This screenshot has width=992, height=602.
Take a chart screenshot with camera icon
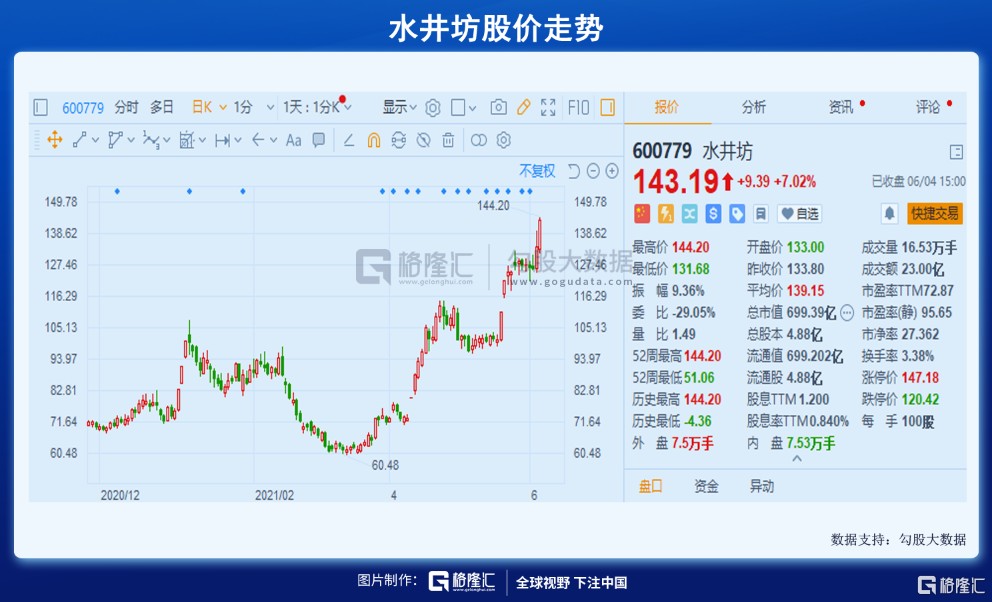pyautogui.click(x=499, y=108)
